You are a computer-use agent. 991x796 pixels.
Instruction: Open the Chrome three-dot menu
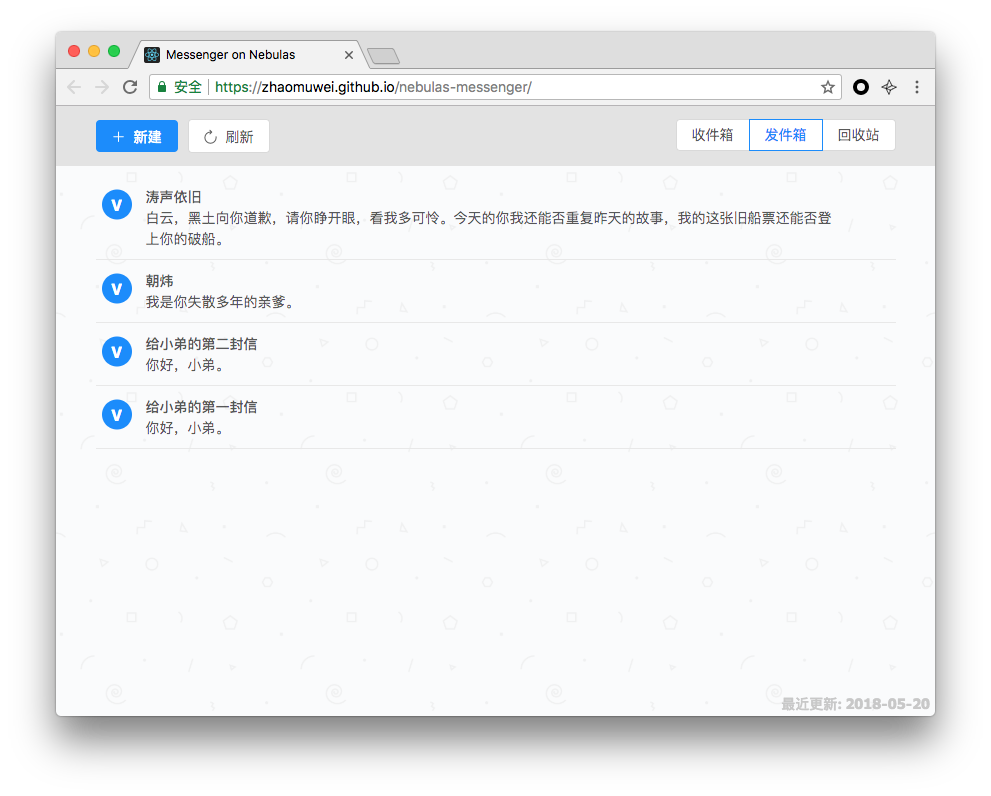tap(917, 87)
